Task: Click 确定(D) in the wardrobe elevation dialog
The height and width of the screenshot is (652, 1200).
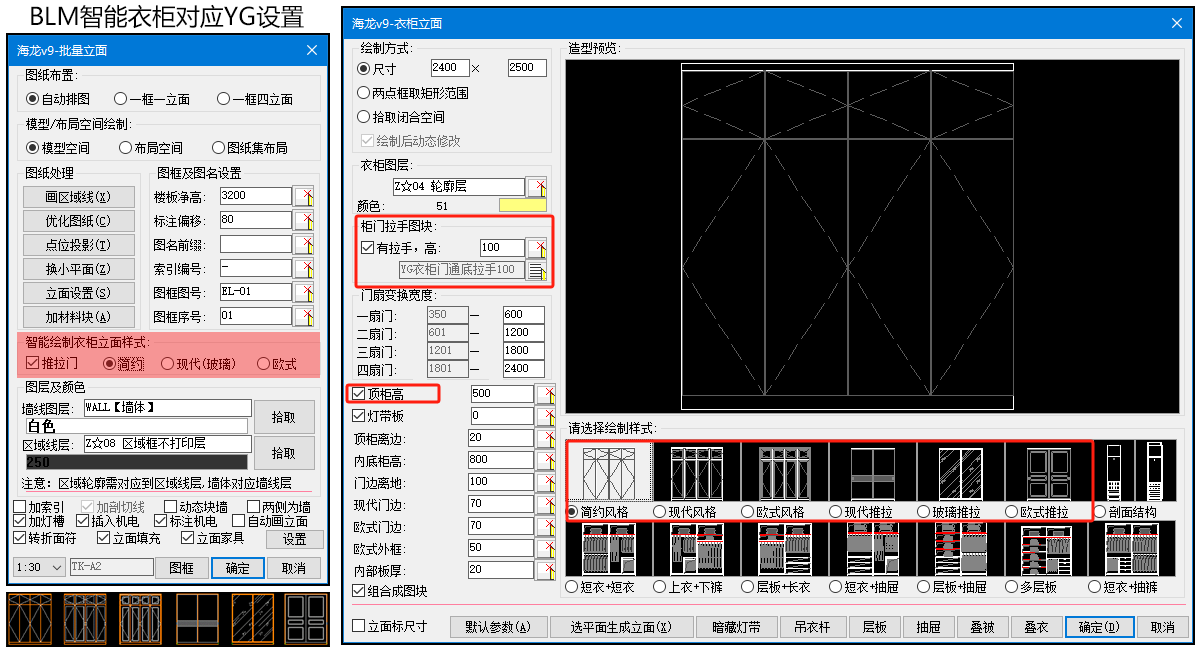Action: (1099, 627)
